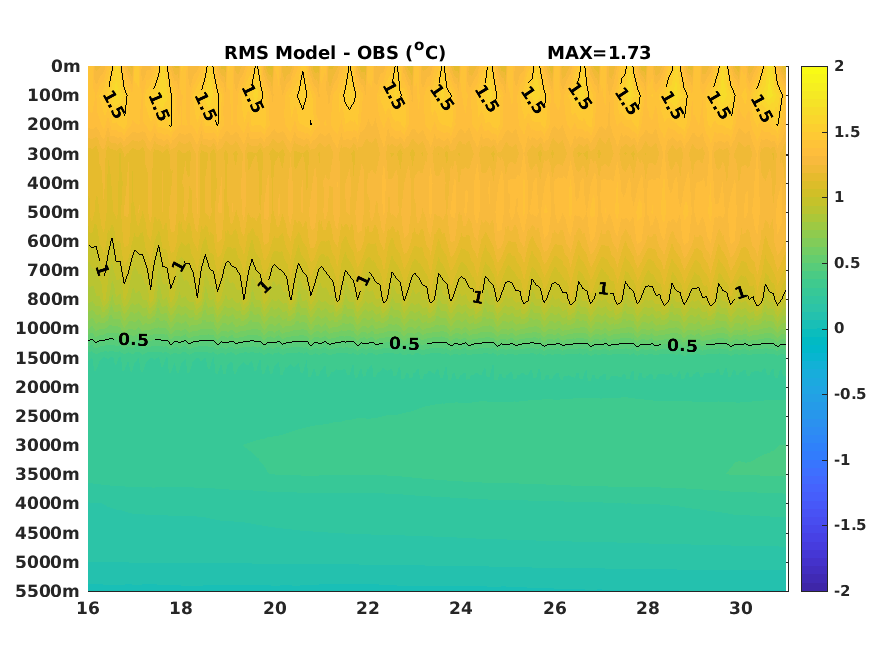The height and width of the screenshot is (656, 875).
Task: Click the "700m" depth tick label
Action: click(x=54, y=269)
